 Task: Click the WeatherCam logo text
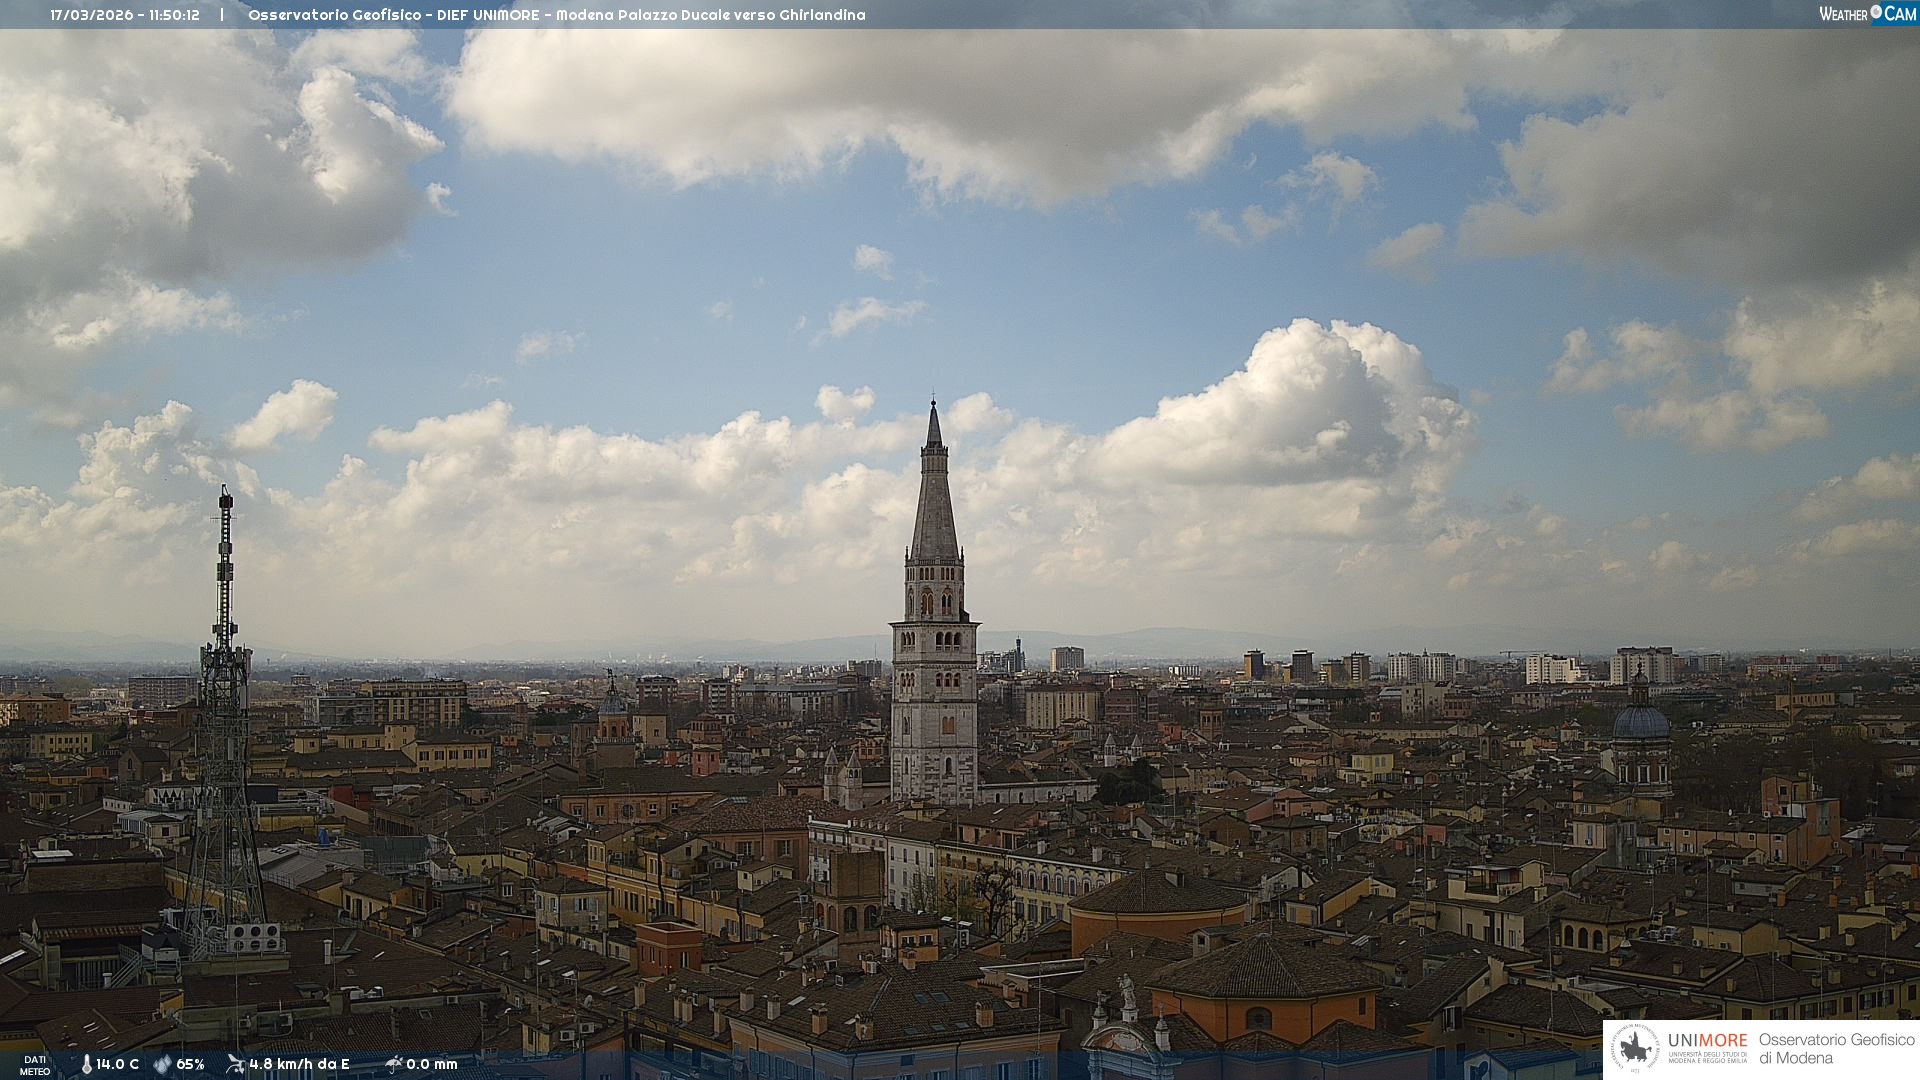pos(1867,13)
